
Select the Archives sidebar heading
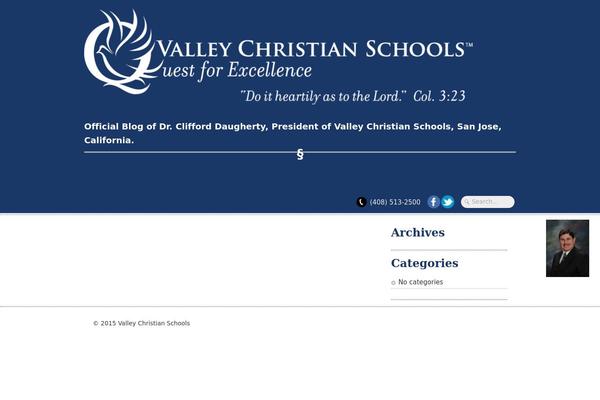[x=417, y=232]
